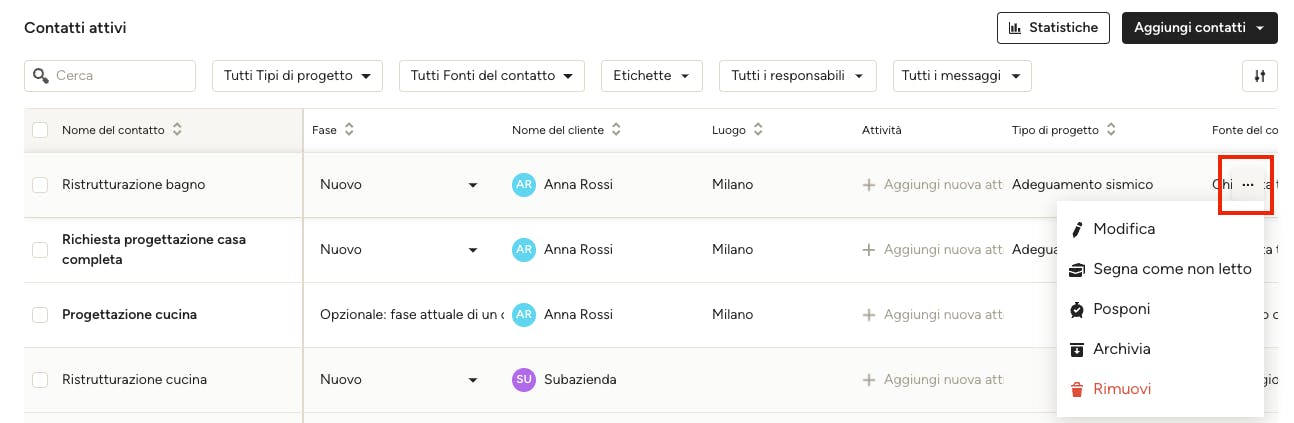This screenshot has height=423, width=1294.
Task: Open the column settings filter icon
Action: click(x=1259, y=76)
